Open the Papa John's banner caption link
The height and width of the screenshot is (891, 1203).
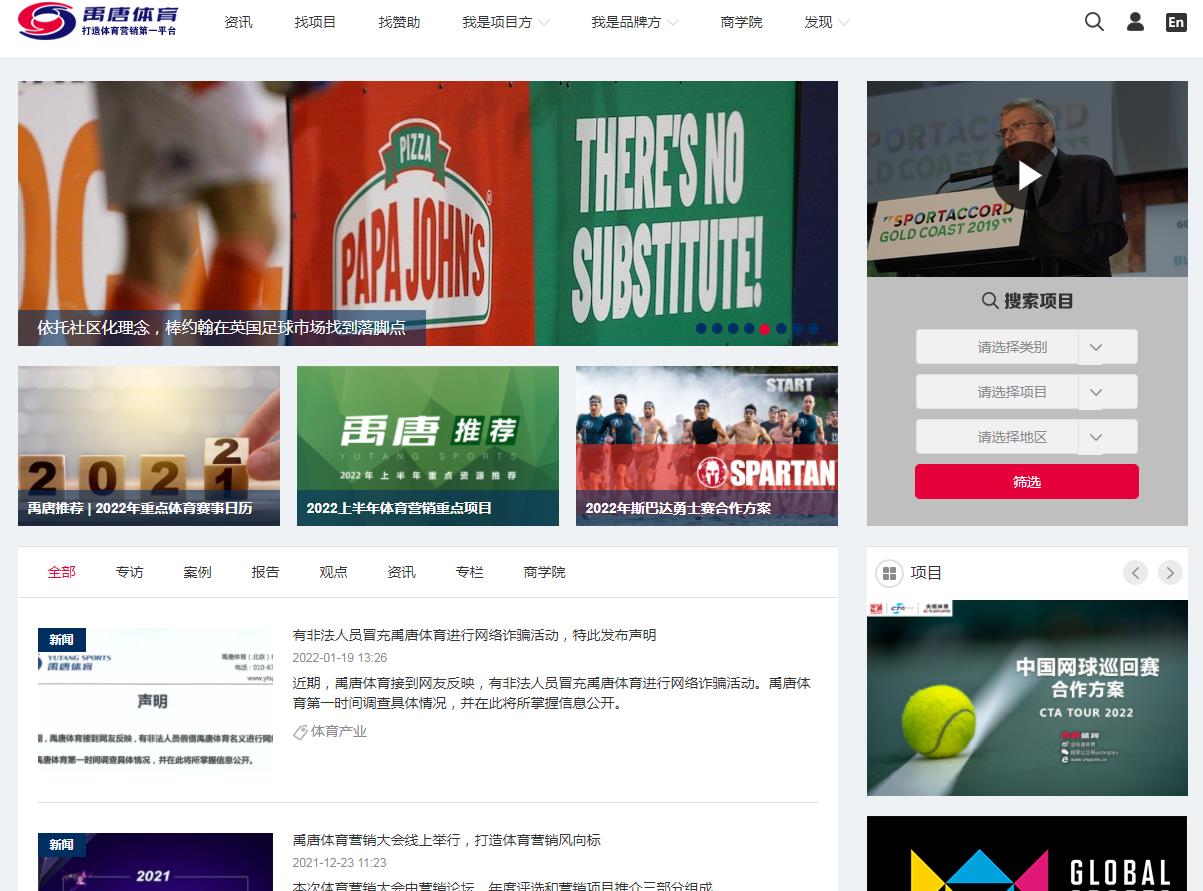(x=221, y=328)
